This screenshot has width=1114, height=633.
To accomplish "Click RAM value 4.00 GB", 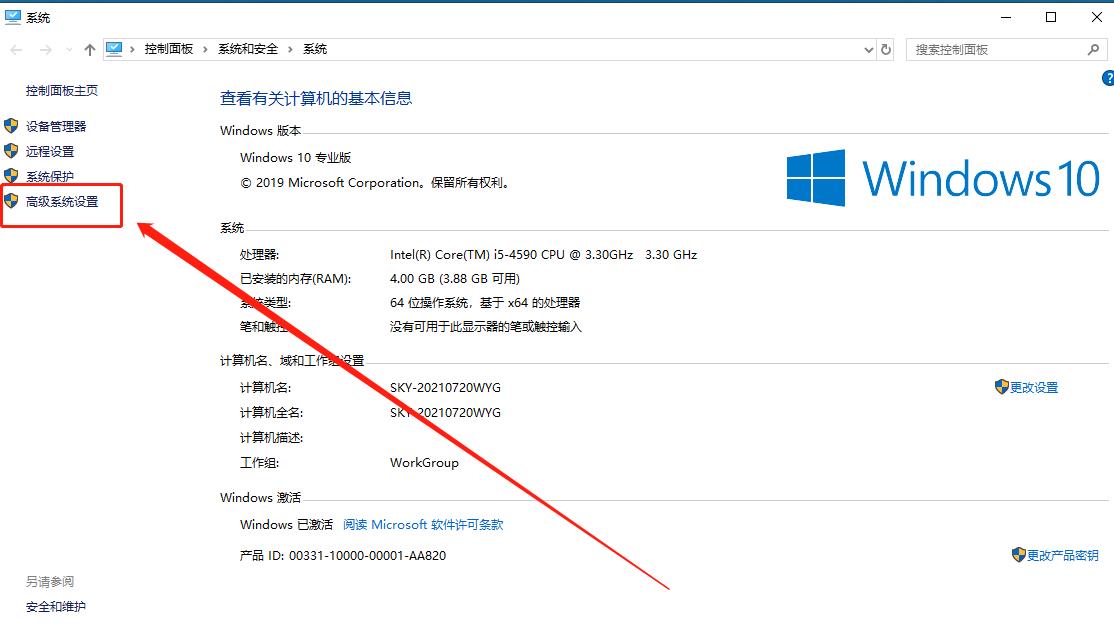I will pyautogui.click(x=455, y=278).
